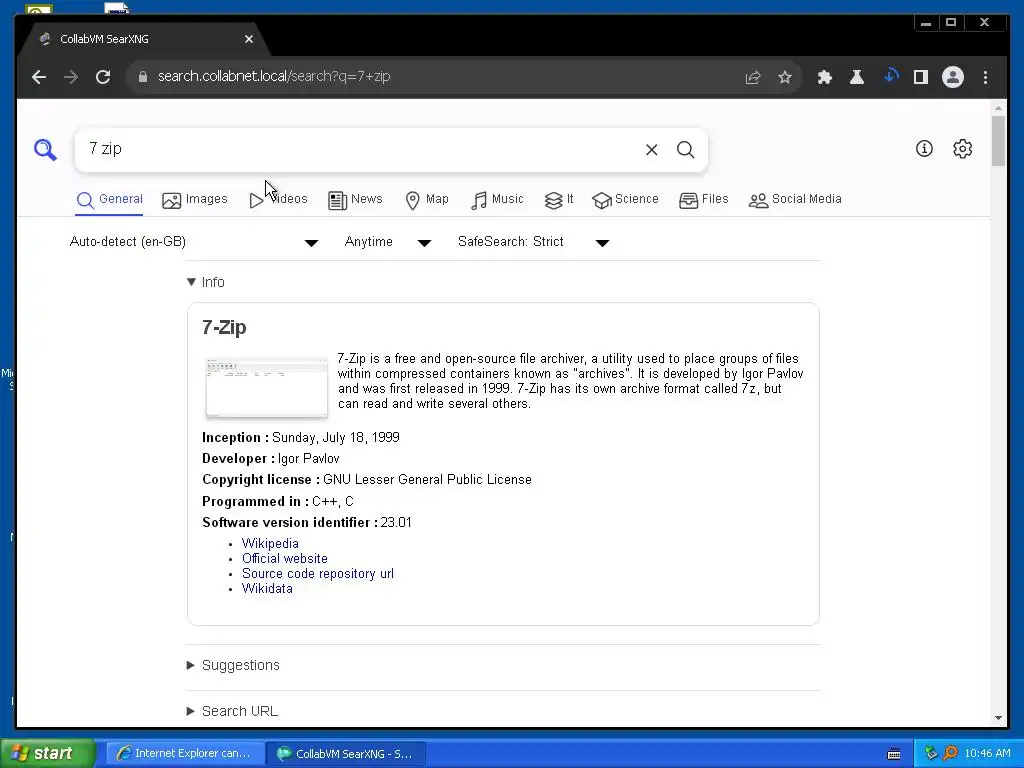
Task: Bookmark this page with the star icon
Action: pos(785,77)
